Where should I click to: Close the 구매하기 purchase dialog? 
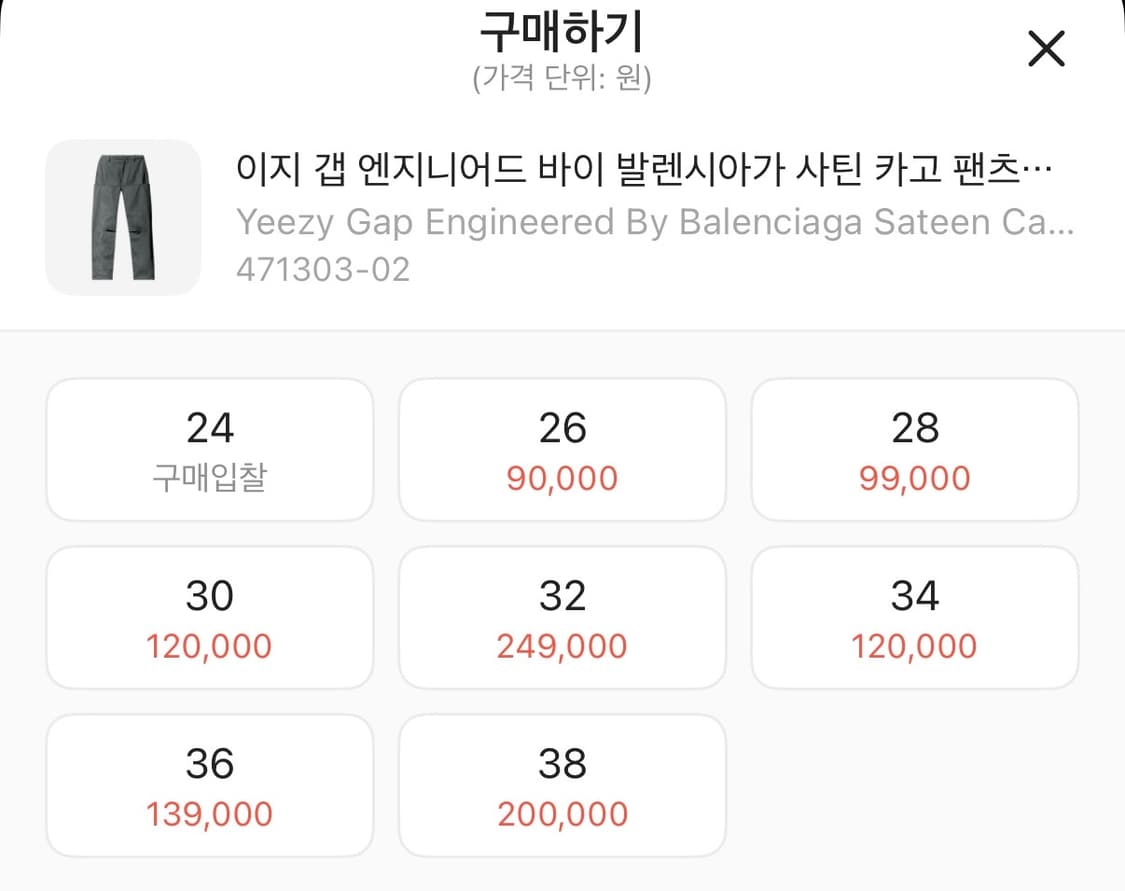tap(1046, 48)
